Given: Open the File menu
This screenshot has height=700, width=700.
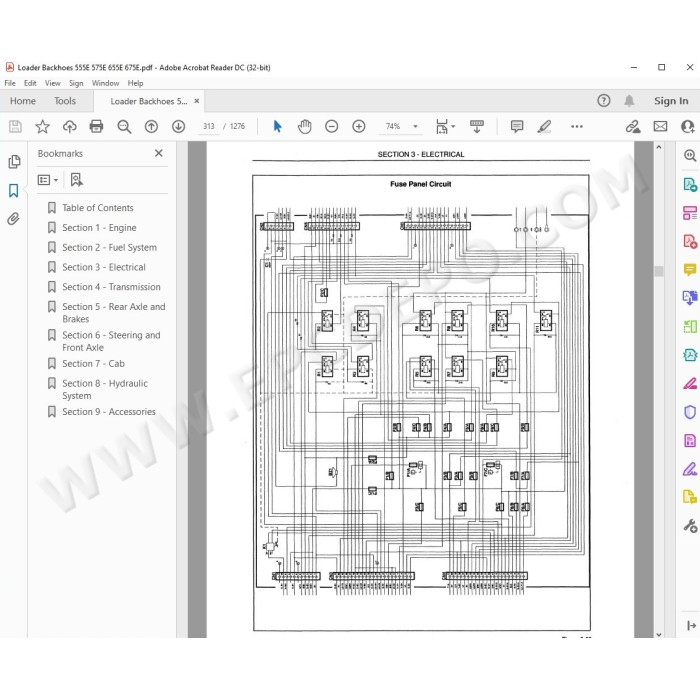Looking at the screenshot, I should [x=10, y=83].
